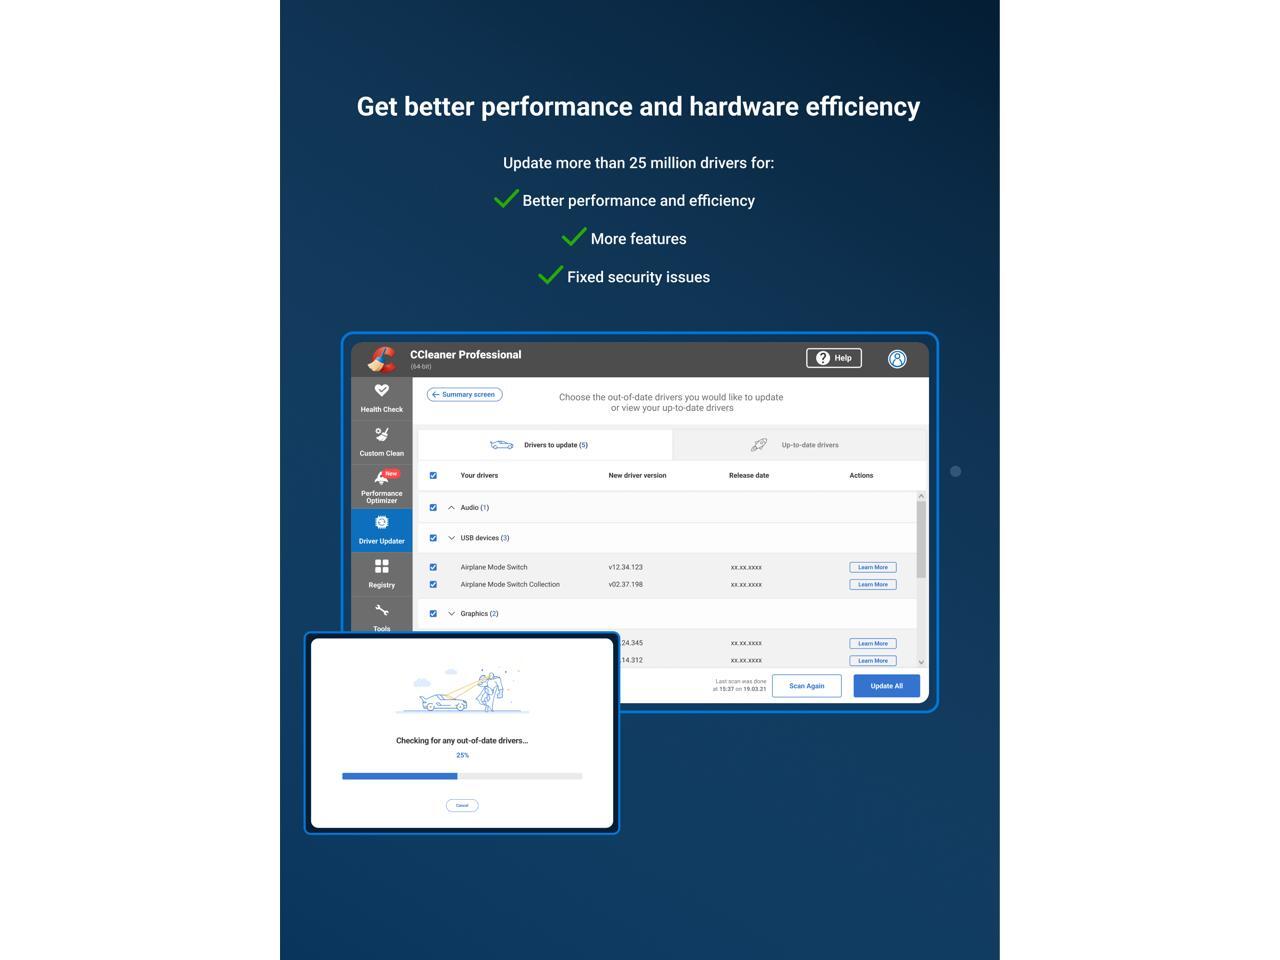The width and height of the screenshot is (1280, 960).
Task: Cancel the driver scan in progress
Action: click(462, 804)
